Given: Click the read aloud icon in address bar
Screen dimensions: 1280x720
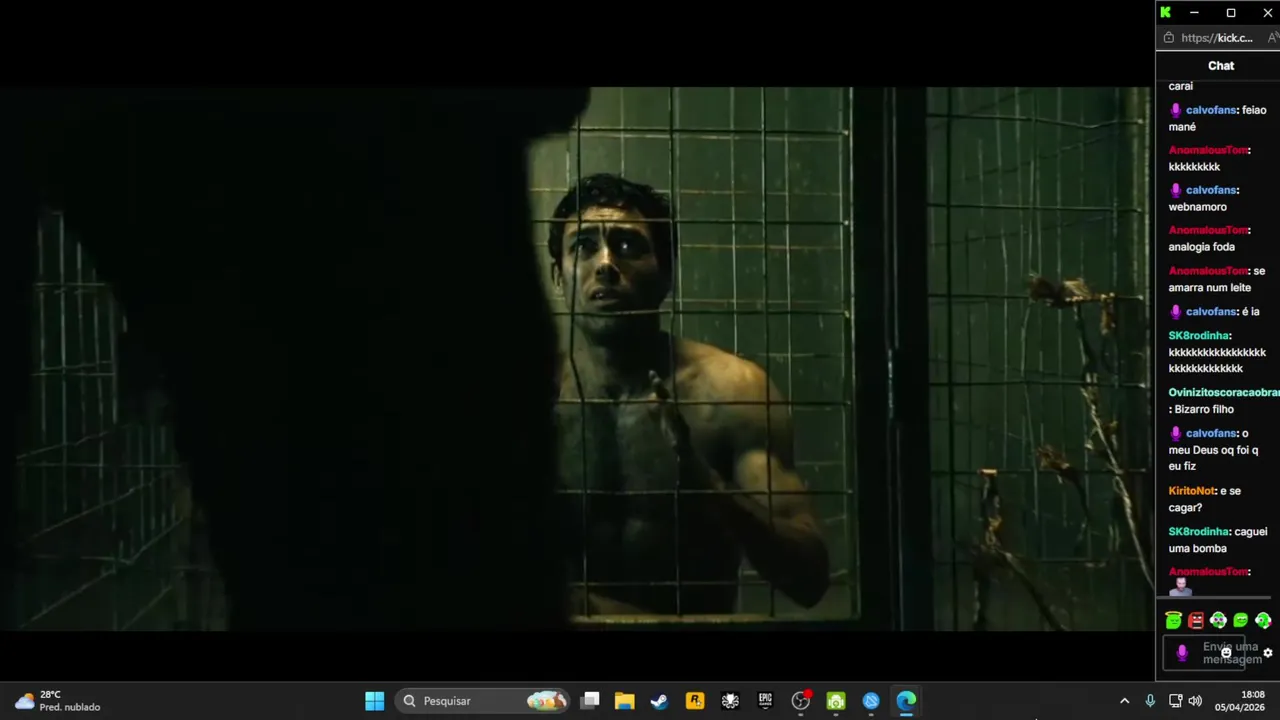Looking at the screenshot, I should (x=1273, y=38).
